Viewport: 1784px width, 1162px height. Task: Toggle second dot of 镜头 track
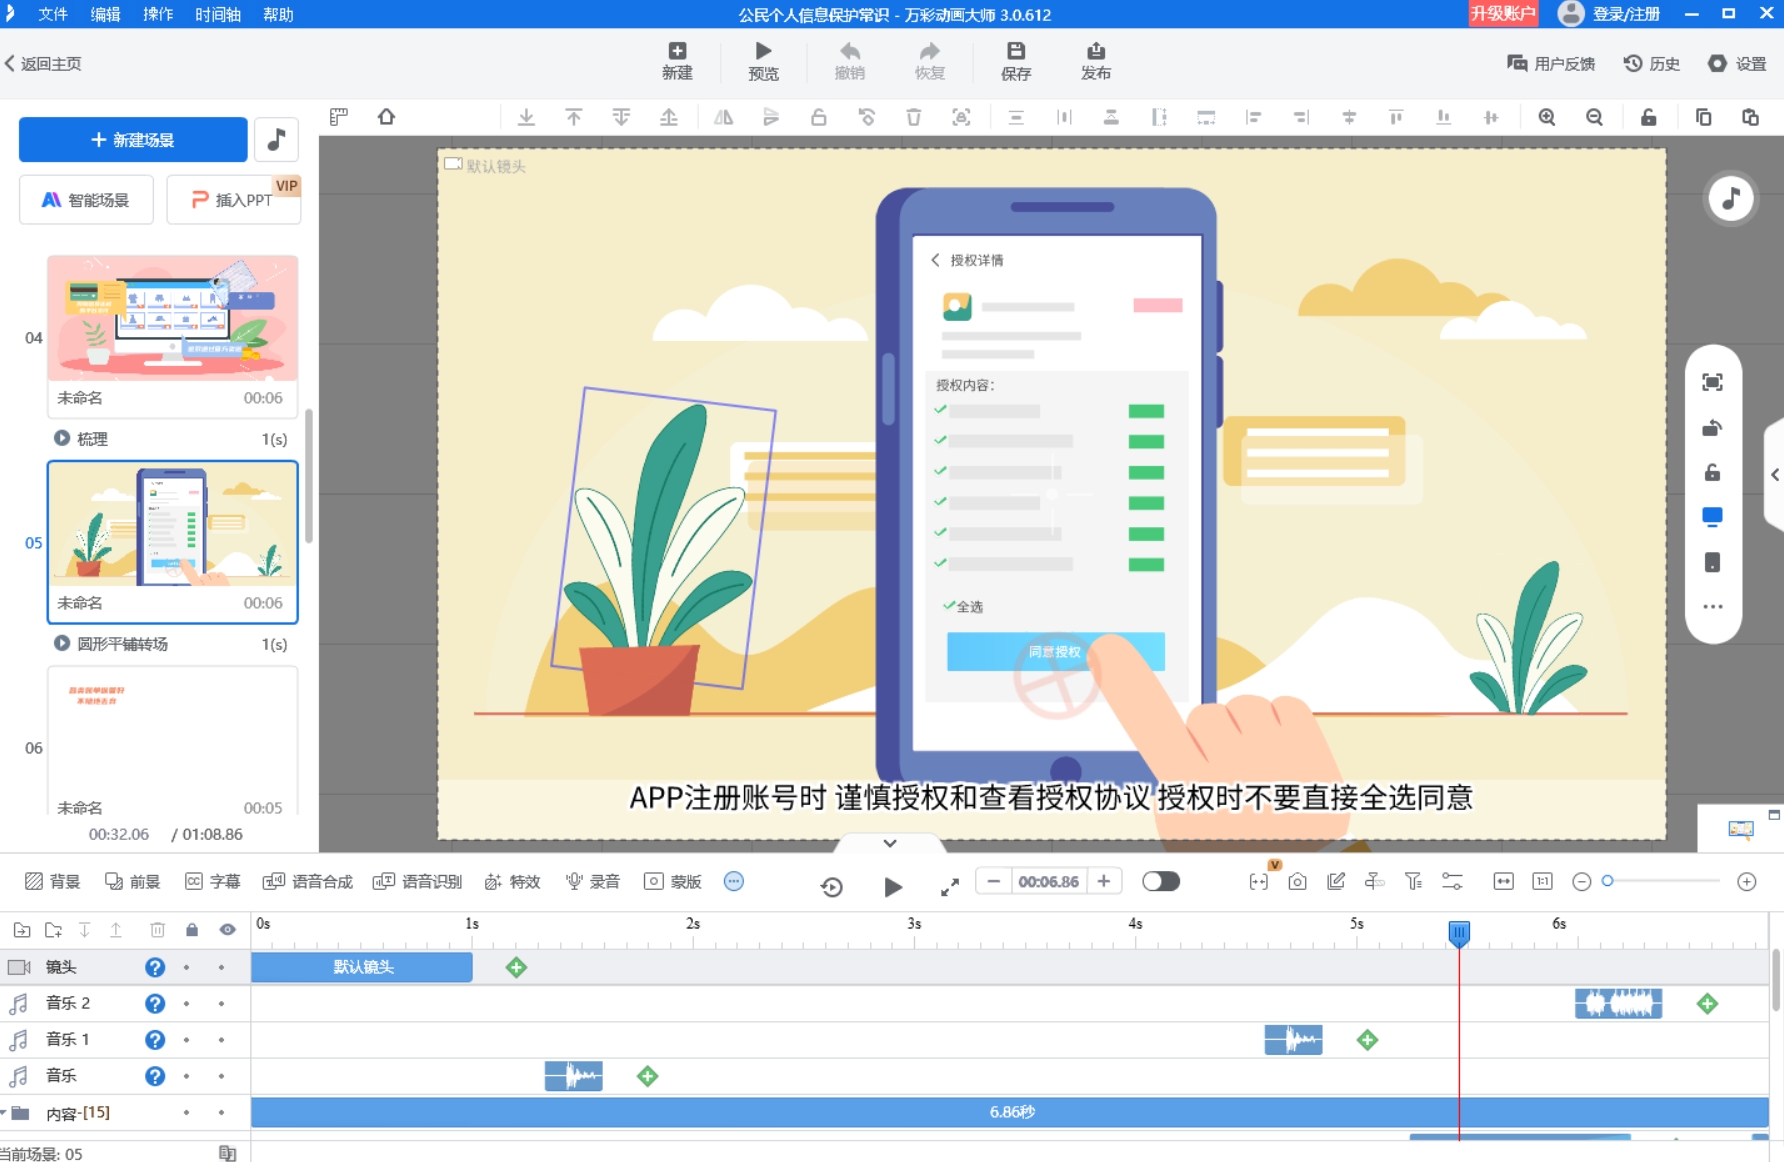point(221,967)
